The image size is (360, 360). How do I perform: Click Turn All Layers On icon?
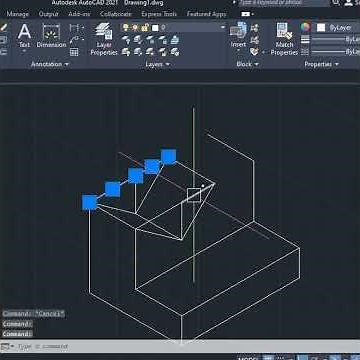[126, 52]
